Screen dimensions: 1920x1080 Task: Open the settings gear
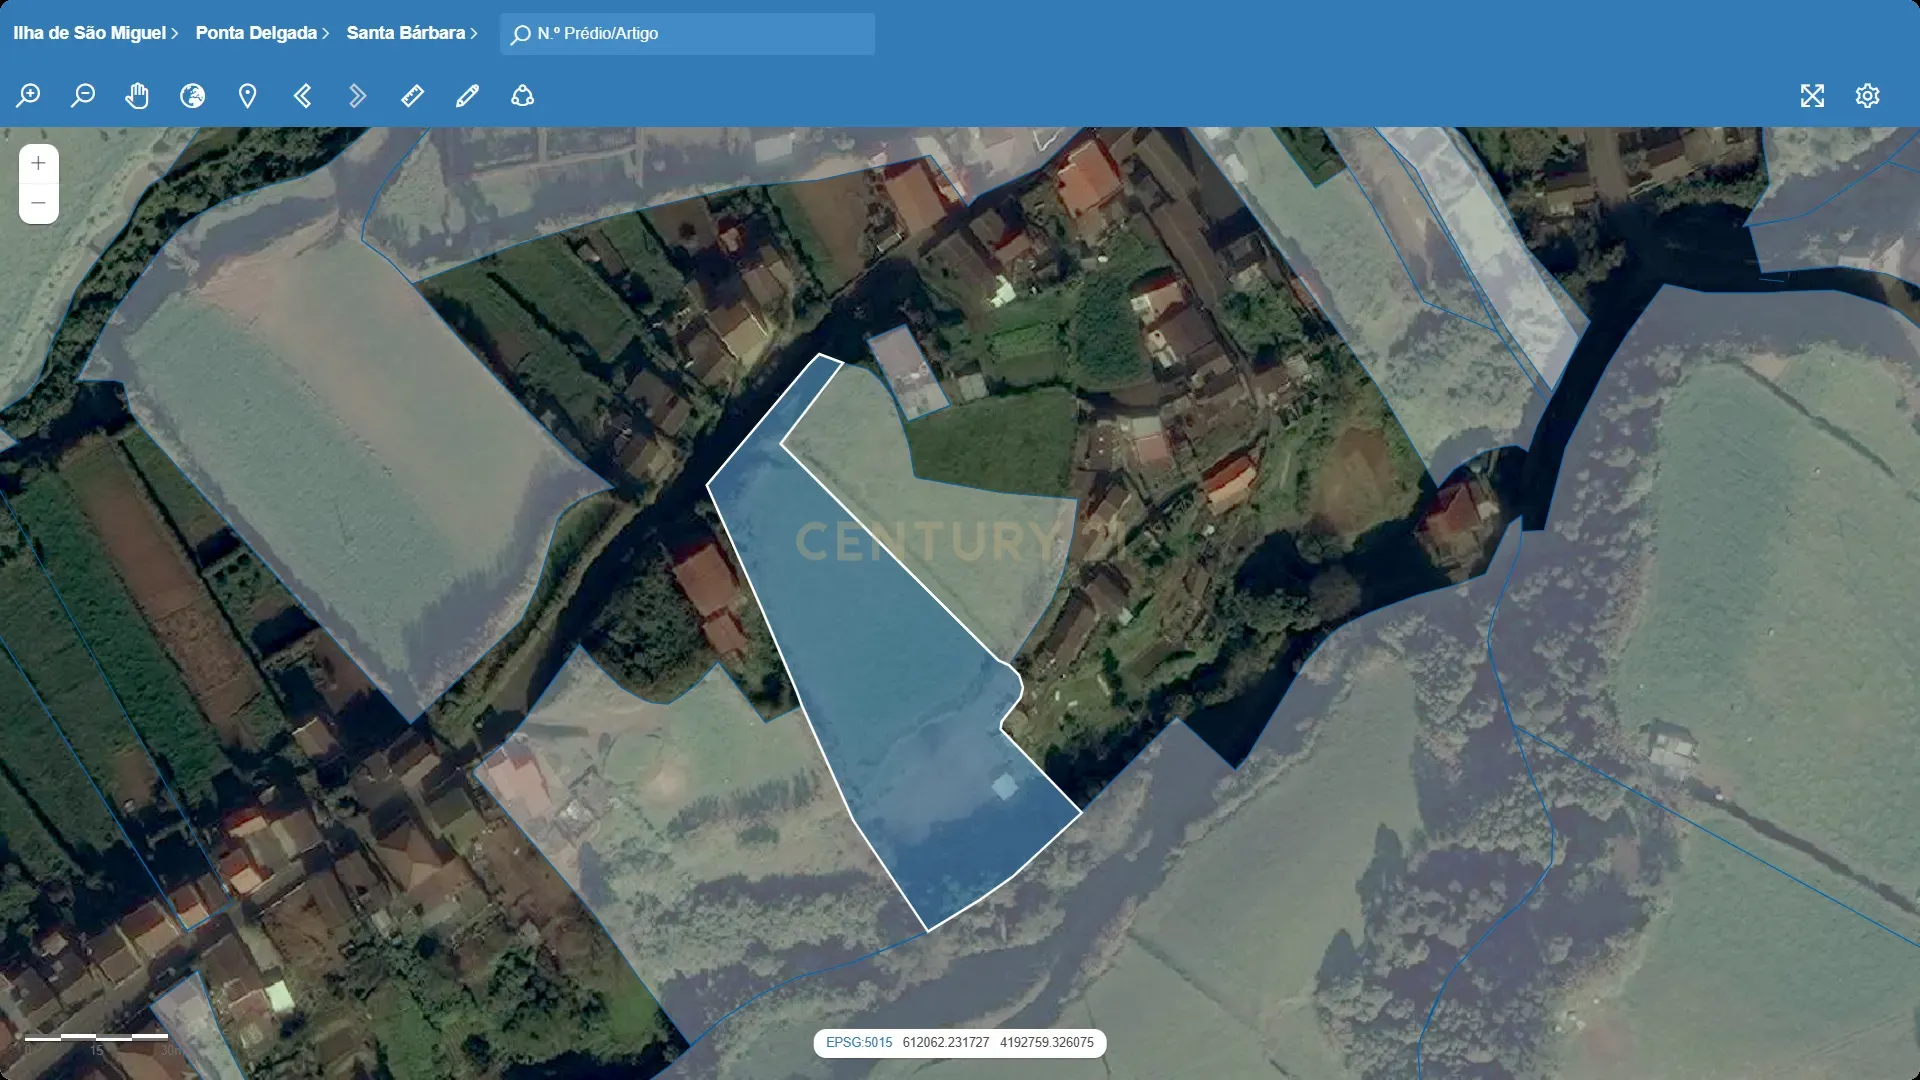click(x=1867, y=96)
